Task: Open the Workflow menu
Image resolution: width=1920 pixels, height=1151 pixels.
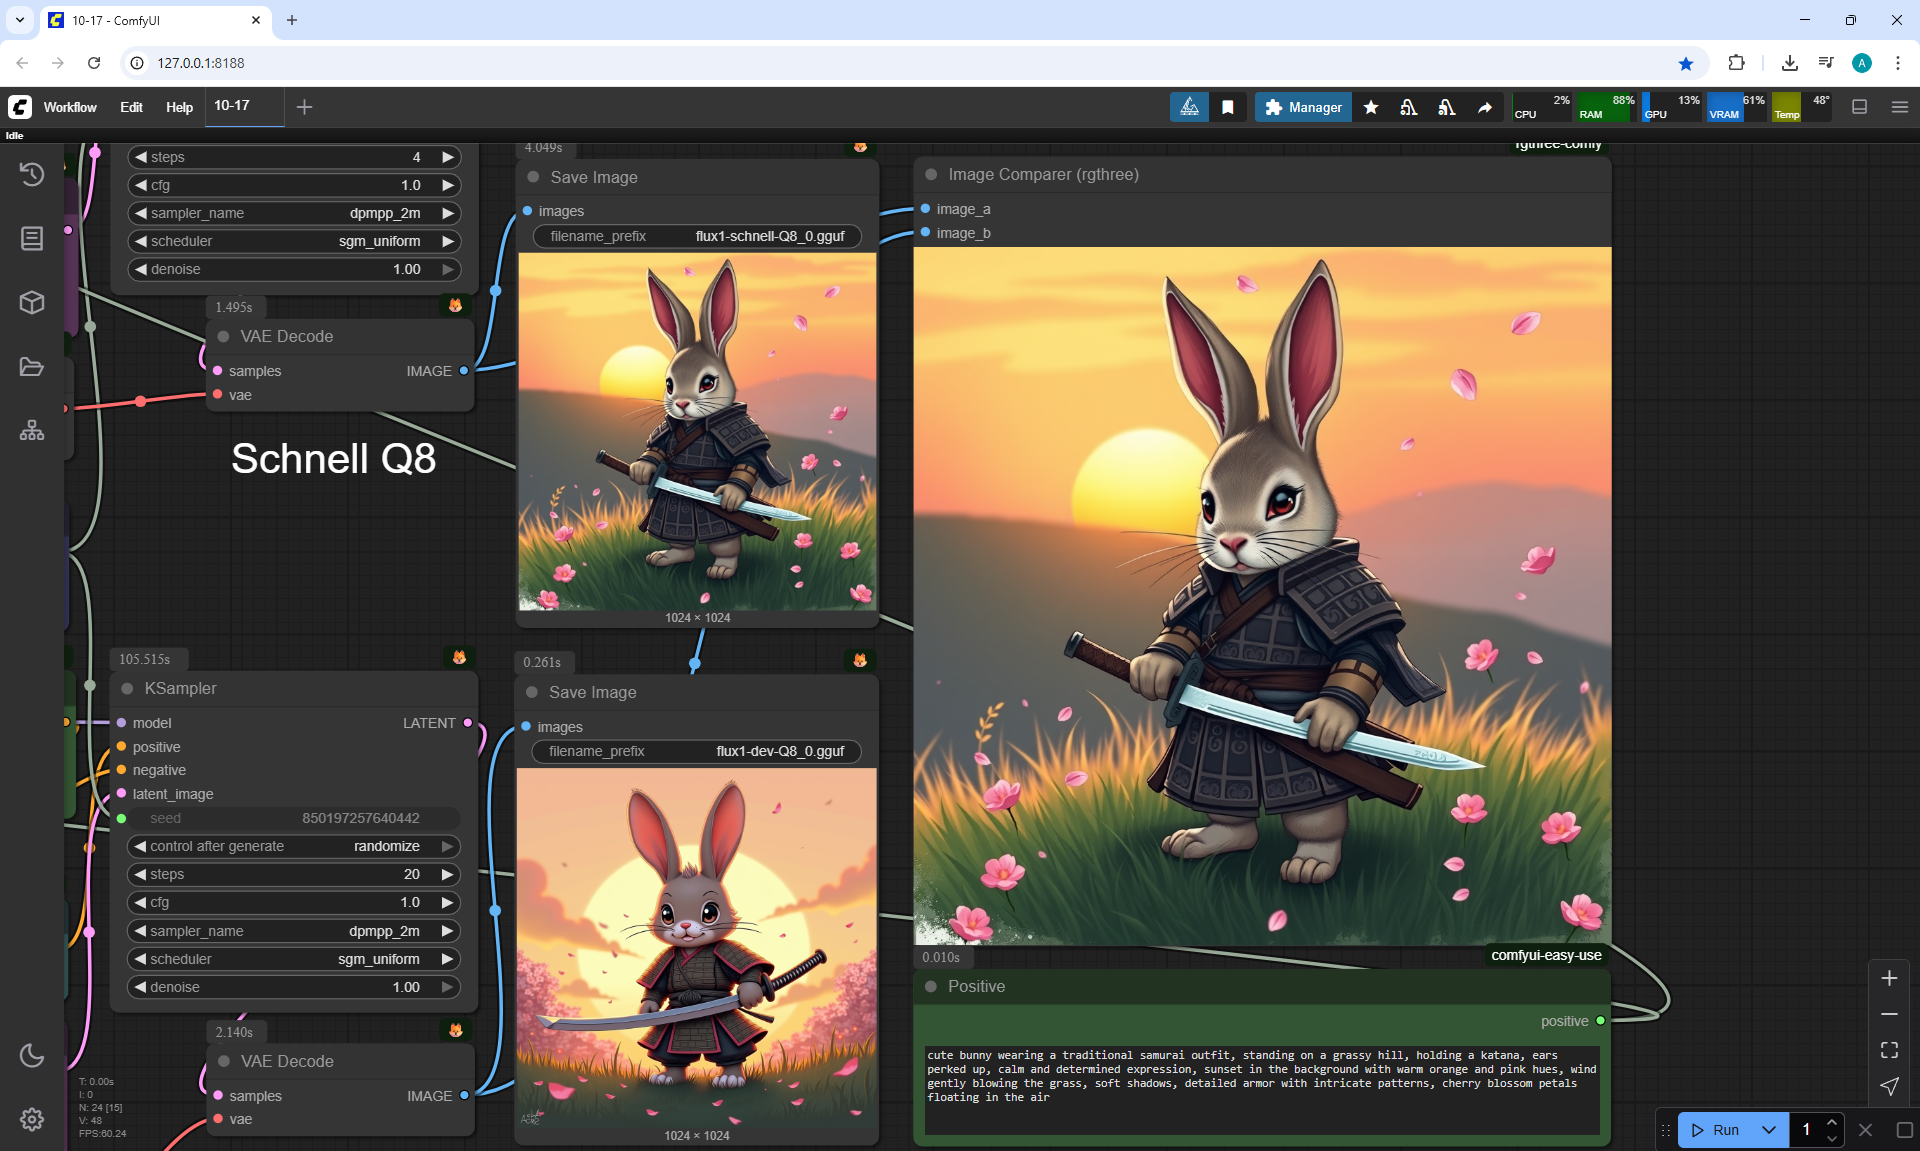Action: [70, 107]
